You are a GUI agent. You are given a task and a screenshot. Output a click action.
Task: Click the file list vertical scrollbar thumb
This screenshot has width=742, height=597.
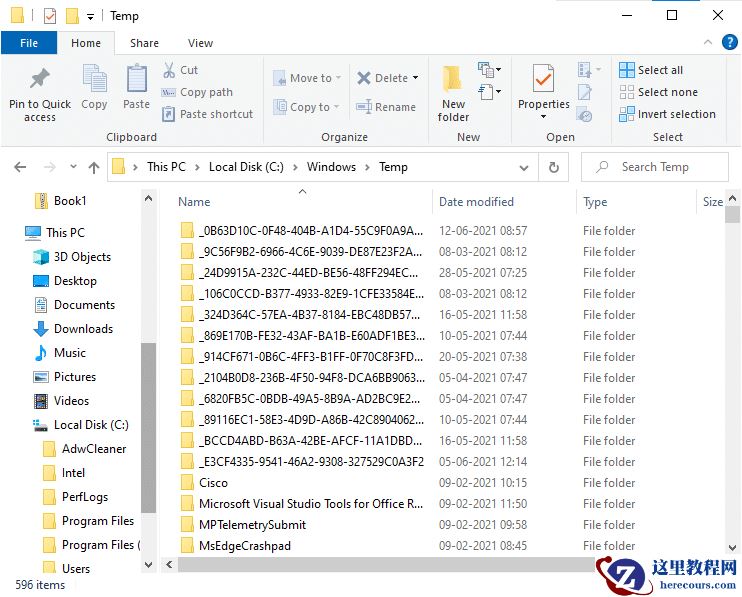tap(732, 214)
